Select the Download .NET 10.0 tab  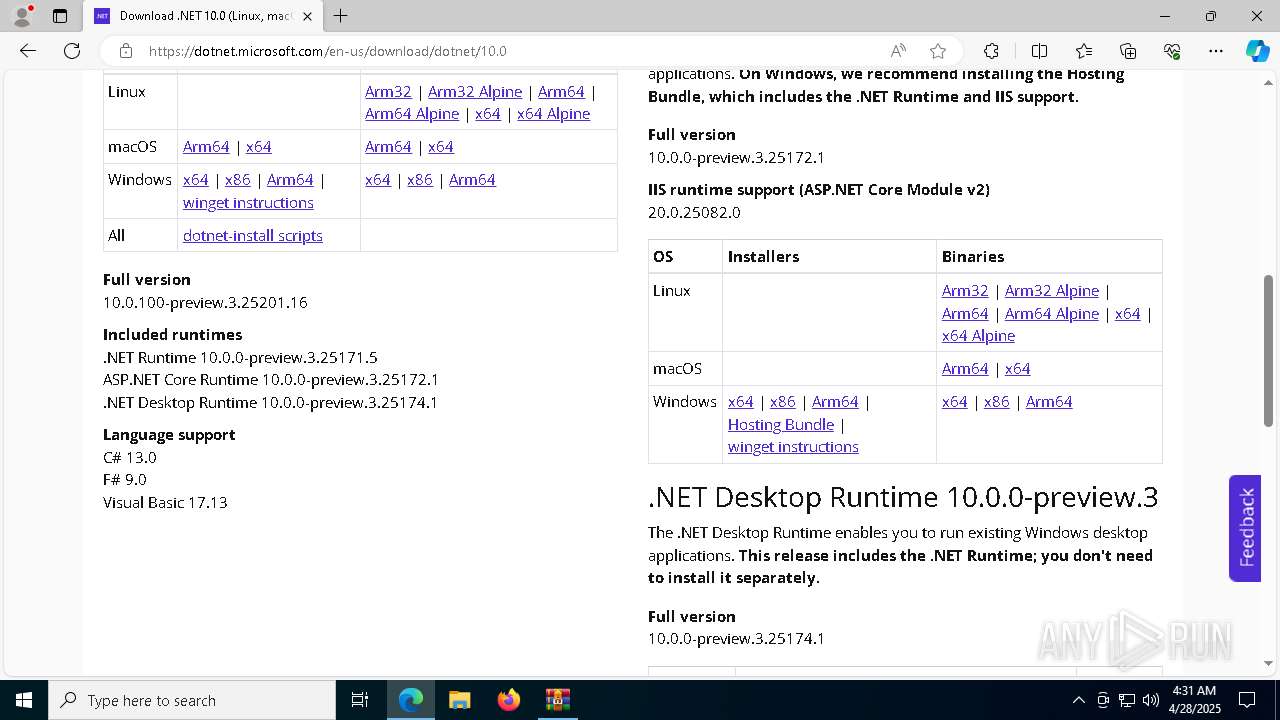point(203,16)
